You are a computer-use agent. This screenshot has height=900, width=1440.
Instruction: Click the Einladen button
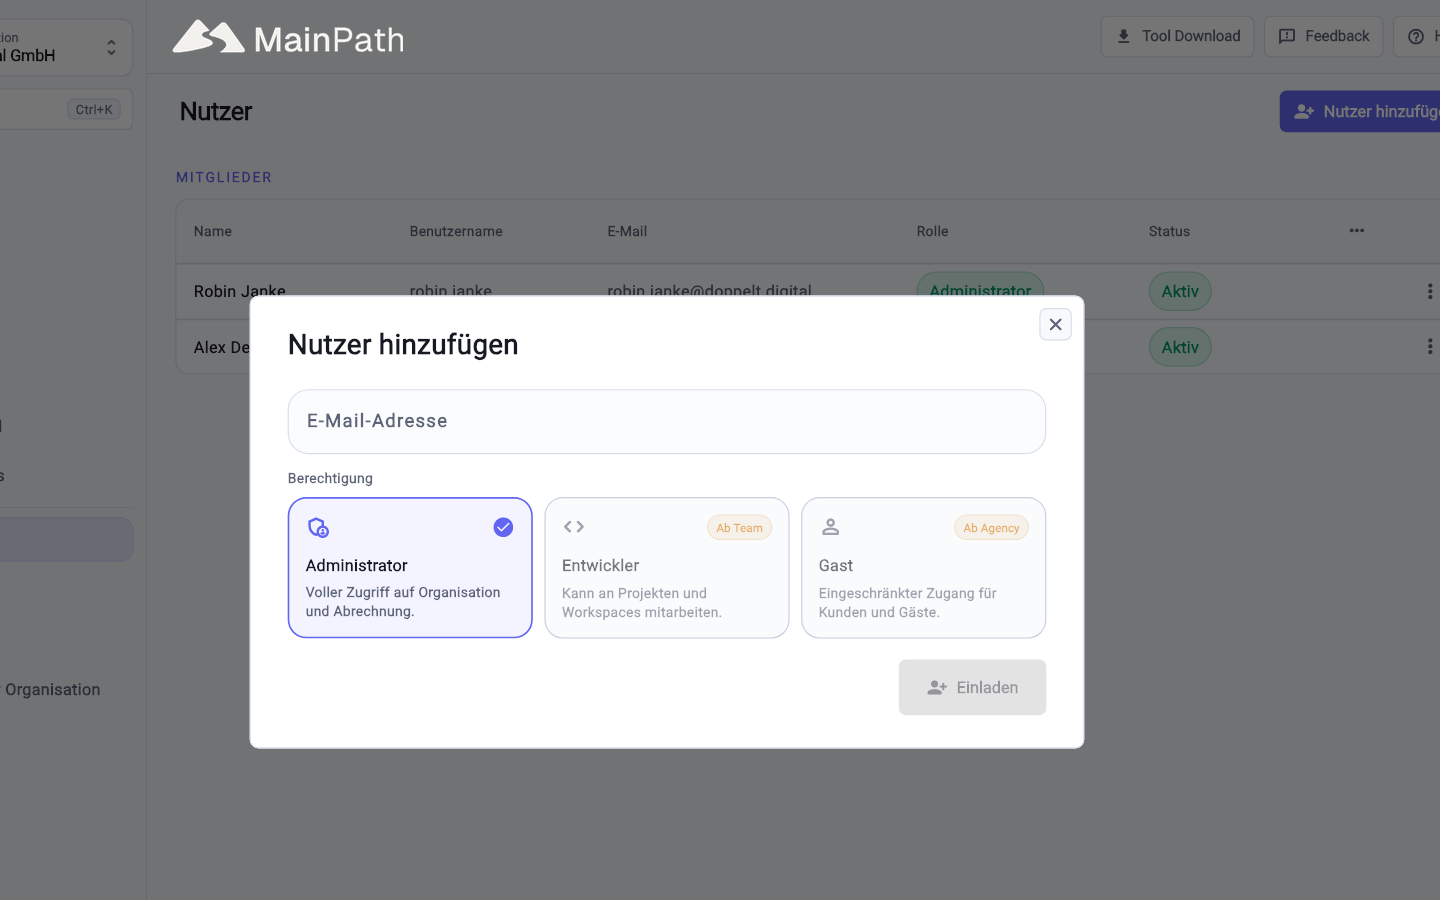(972, 687)
